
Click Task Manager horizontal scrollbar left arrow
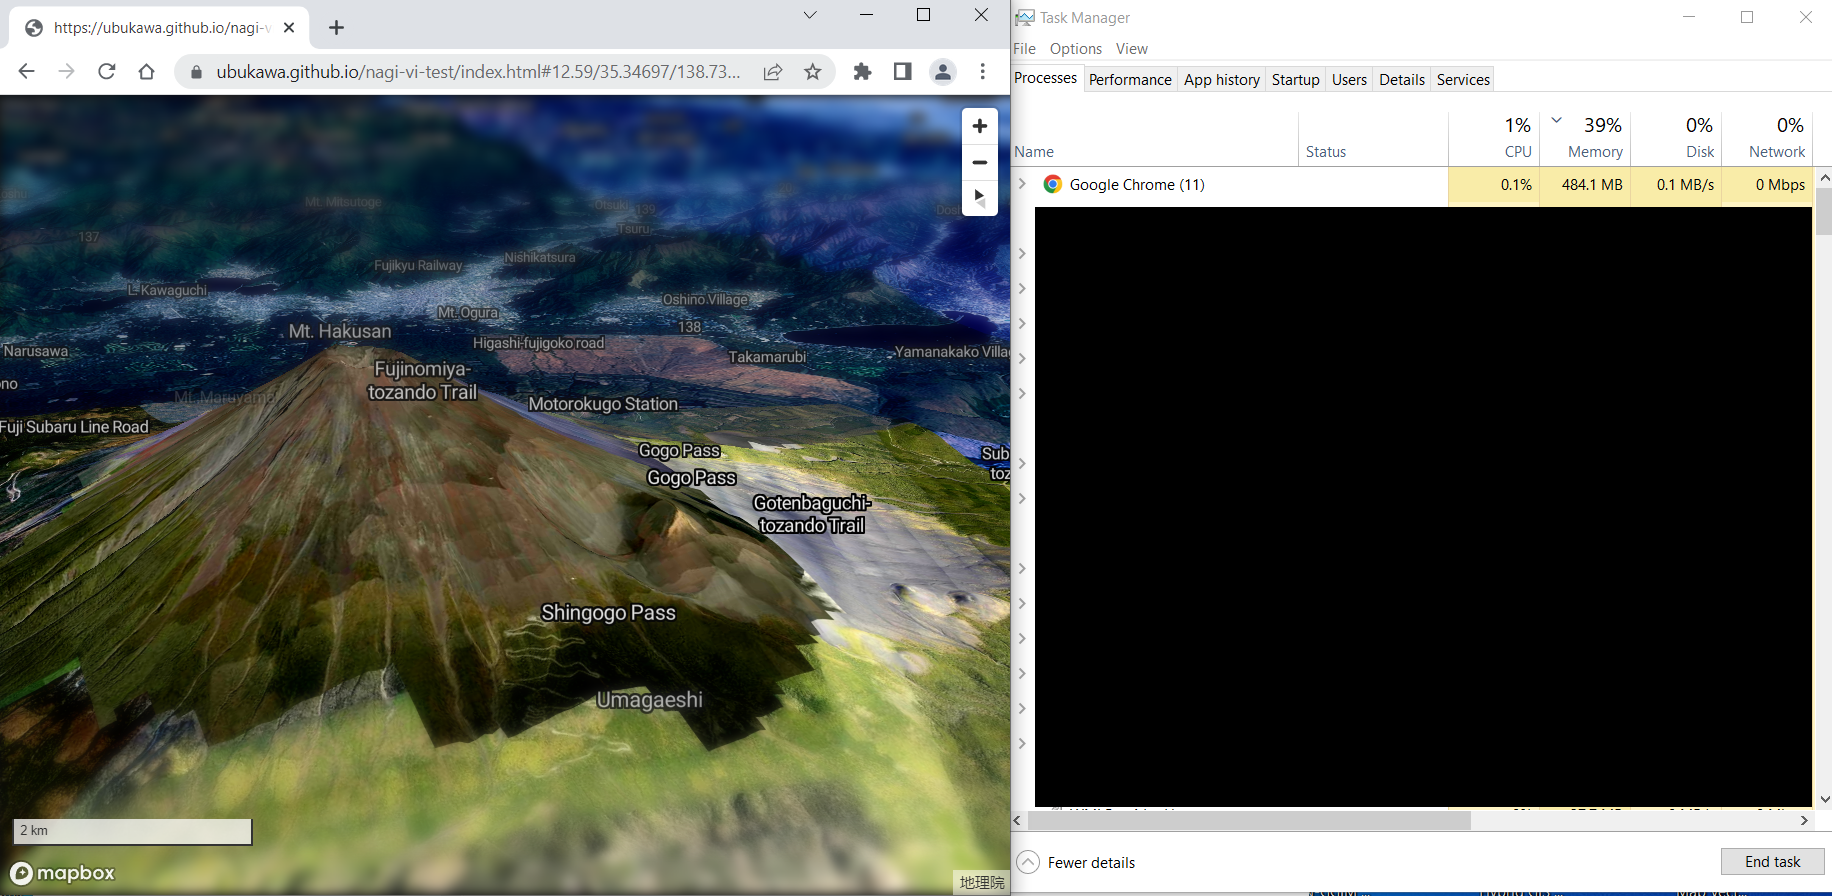[1018, 820]
